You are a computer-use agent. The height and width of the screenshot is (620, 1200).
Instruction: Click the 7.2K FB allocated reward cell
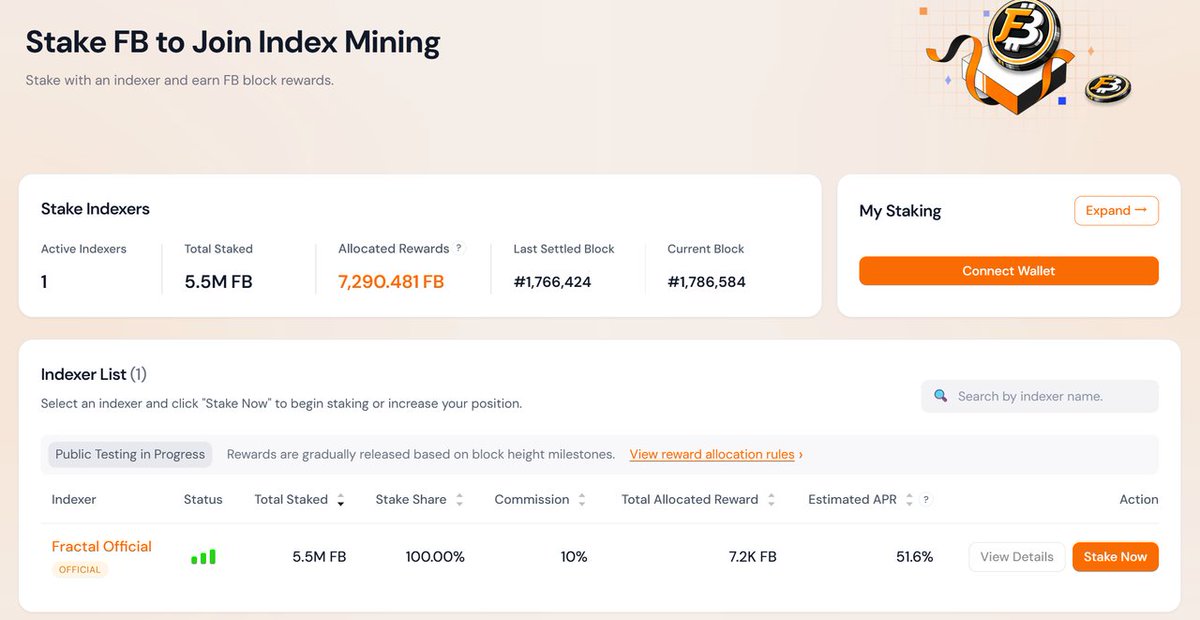(x=752, y=557)
